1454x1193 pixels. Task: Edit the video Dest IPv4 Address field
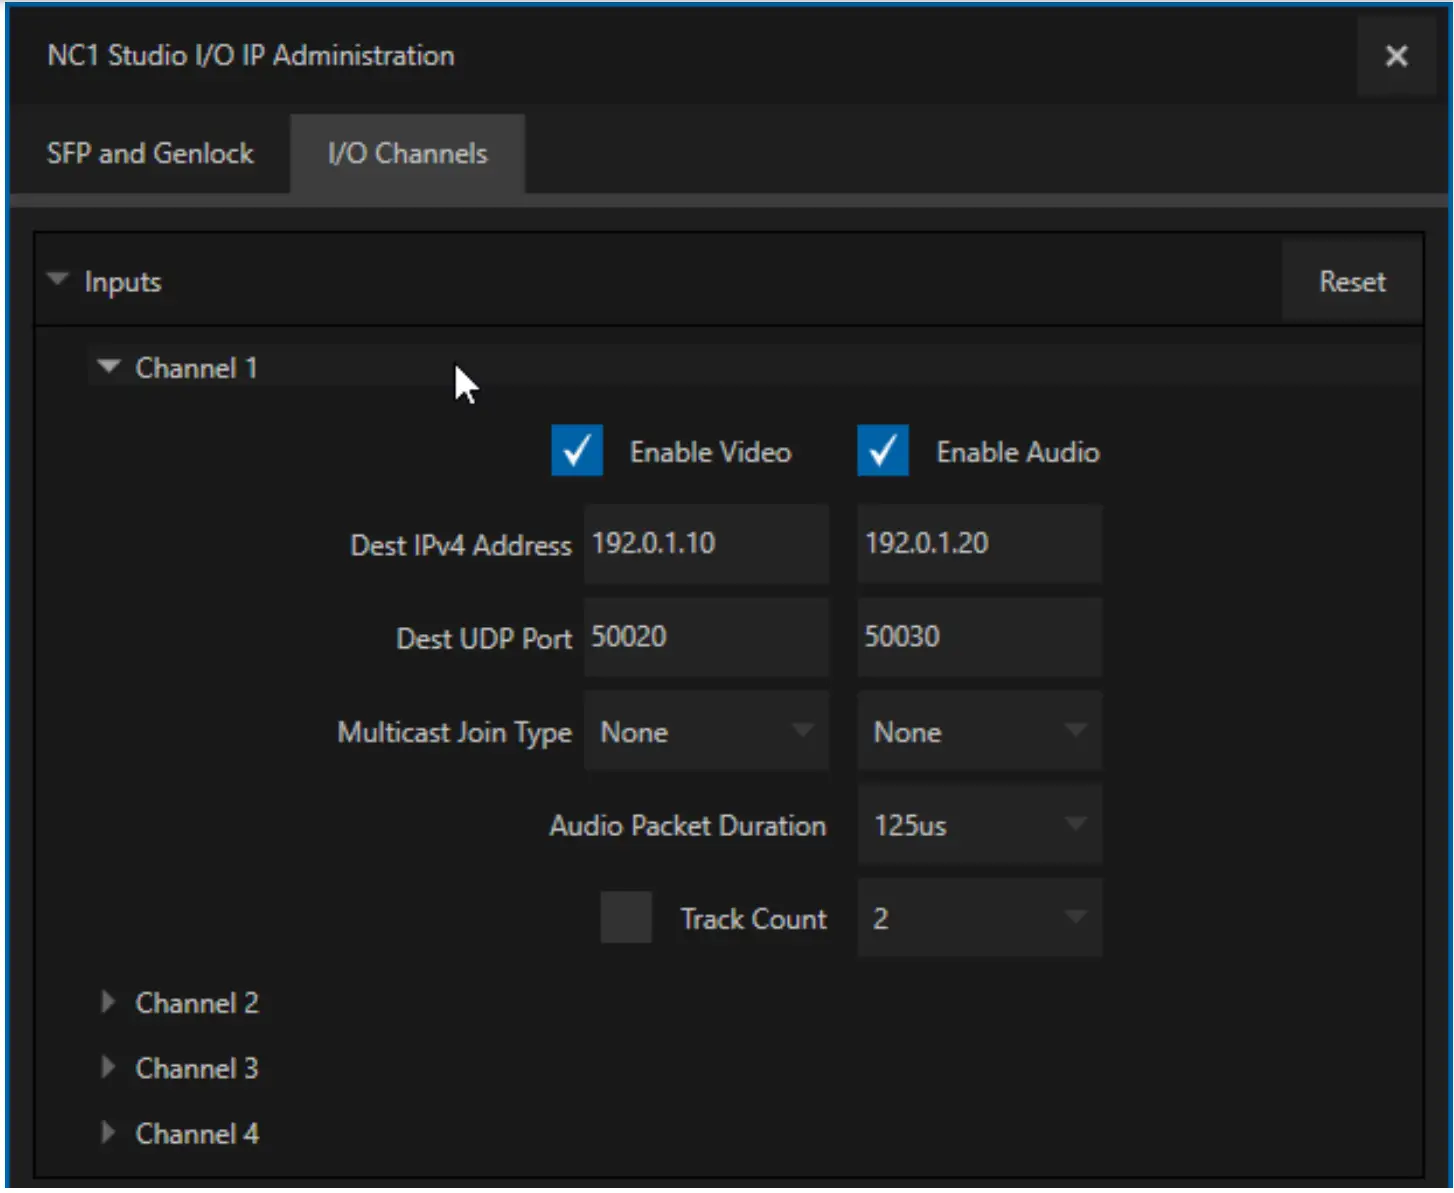[x=706, y=543]
